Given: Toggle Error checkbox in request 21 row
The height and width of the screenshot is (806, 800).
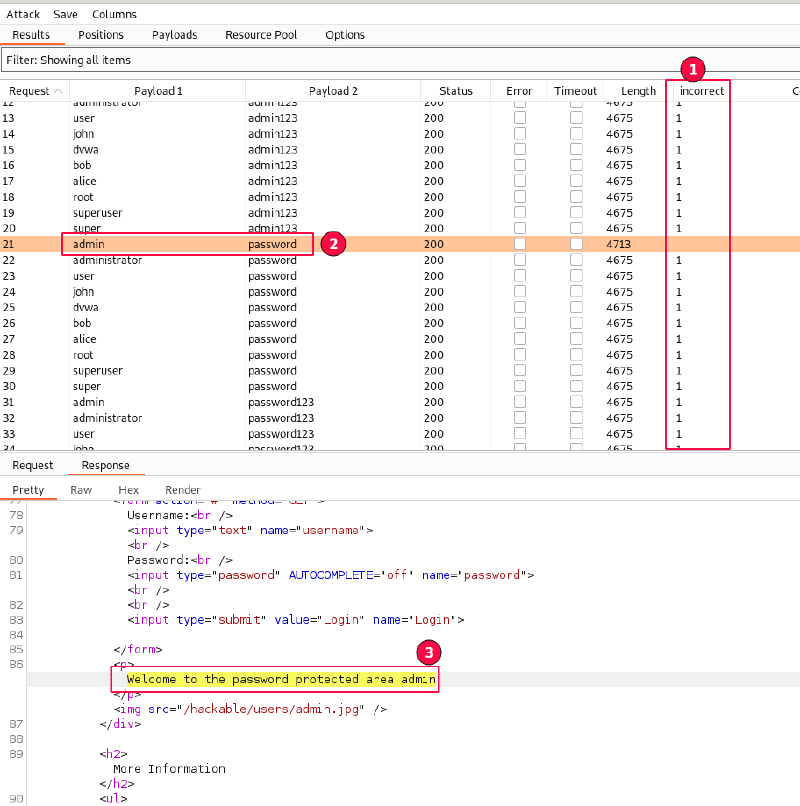Looking at the screenshot, I should coord(519,244).
